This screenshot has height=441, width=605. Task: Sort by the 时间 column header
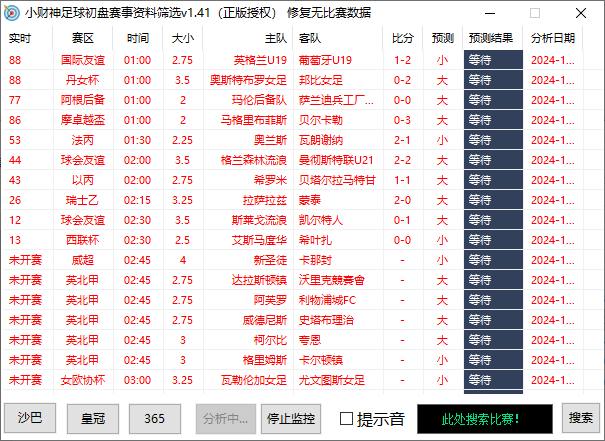pyautogui.click(x=137, y=38)
